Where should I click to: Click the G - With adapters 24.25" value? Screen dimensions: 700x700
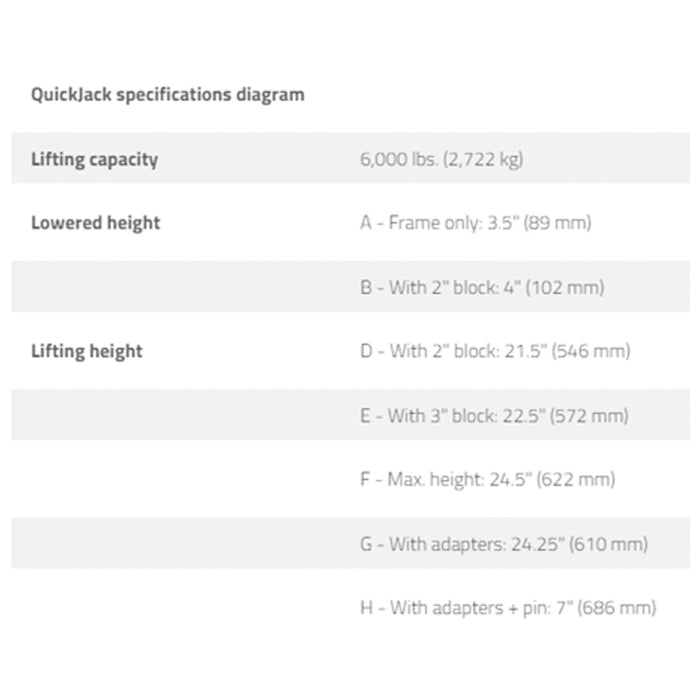click(x=504, y=544)
